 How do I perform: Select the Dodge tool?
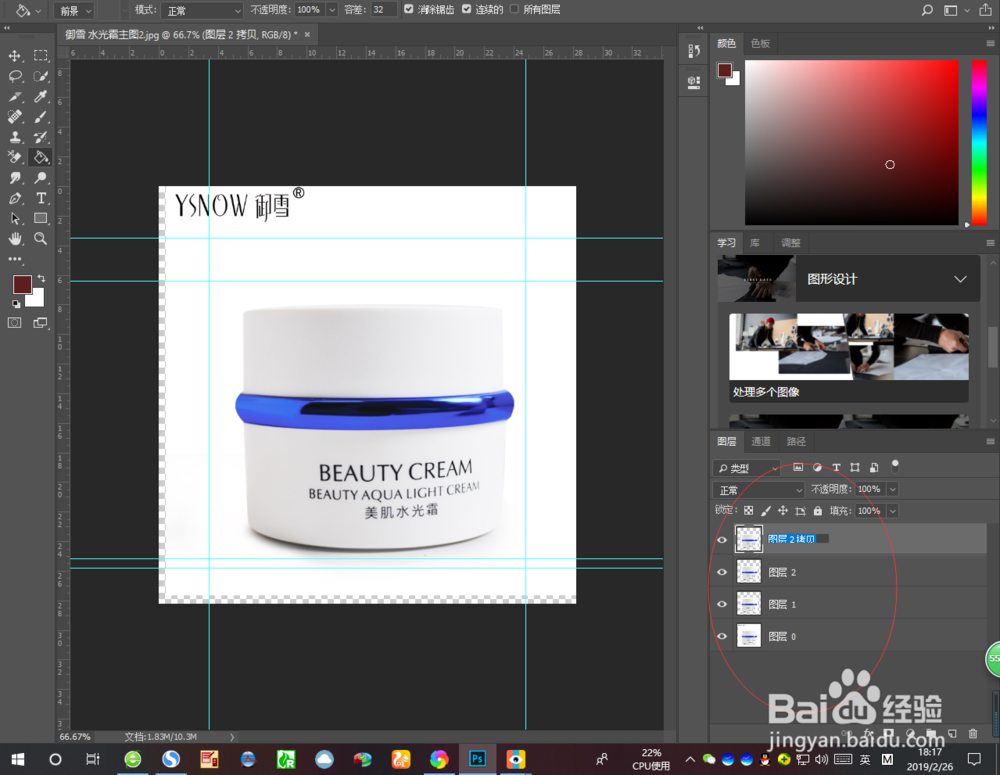coord(41,177)
